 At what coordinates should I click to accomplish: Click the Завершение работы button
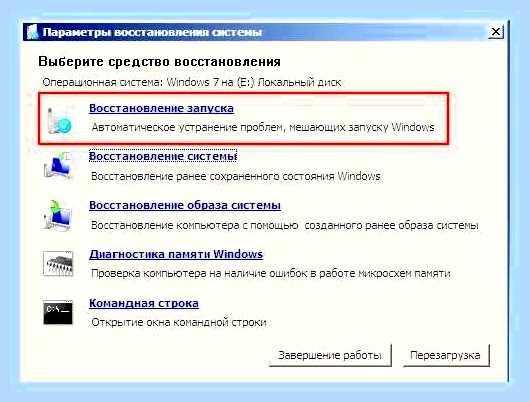330,355
